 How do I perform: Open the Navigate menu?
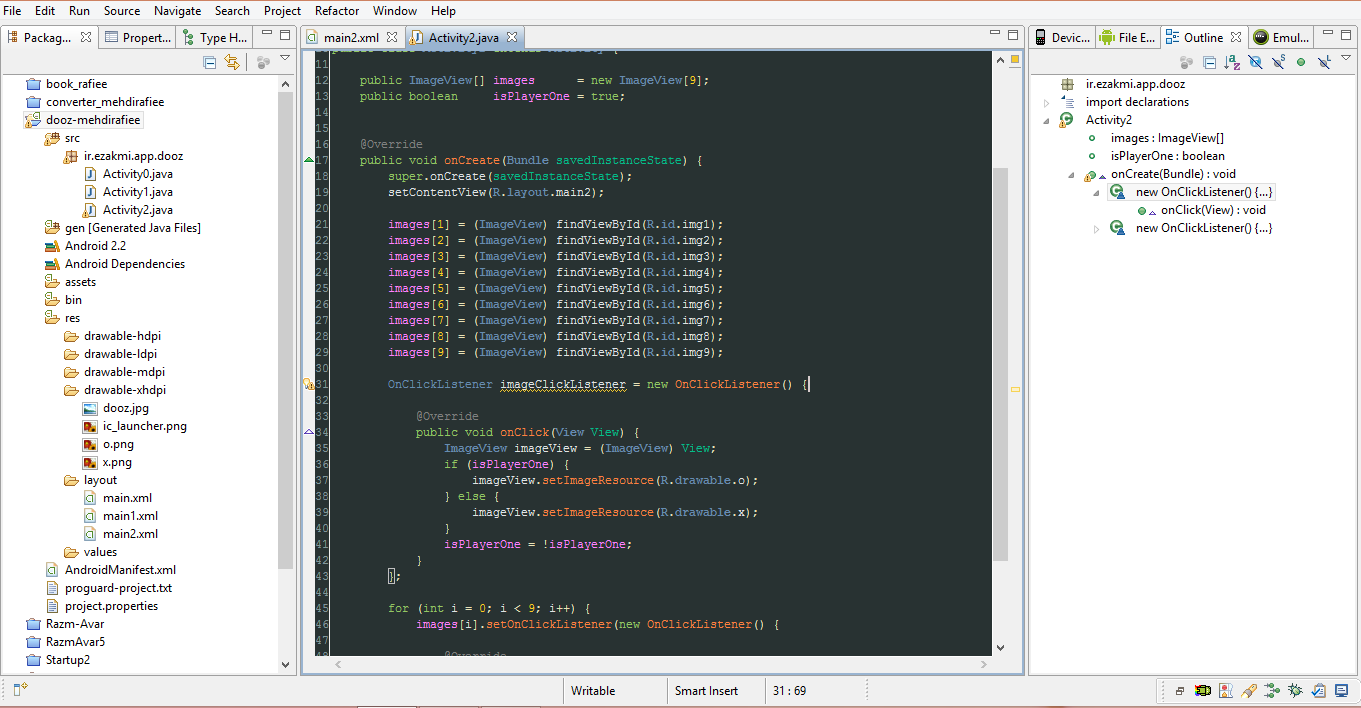click(177, 11)
